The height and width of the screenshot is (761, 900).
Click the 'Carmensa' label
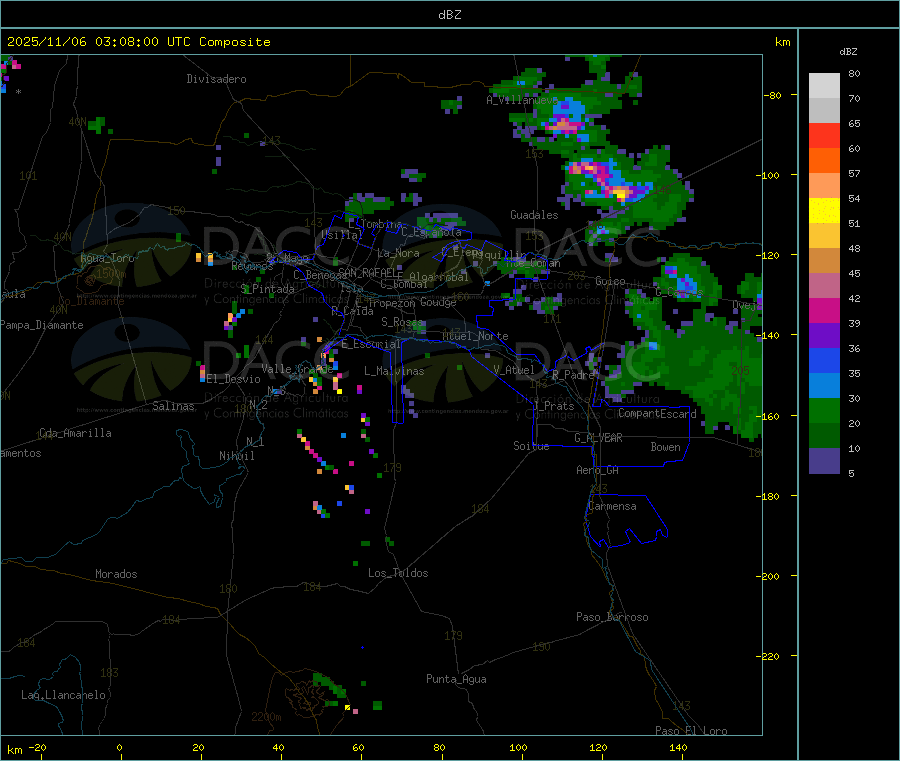pos(612,506)
